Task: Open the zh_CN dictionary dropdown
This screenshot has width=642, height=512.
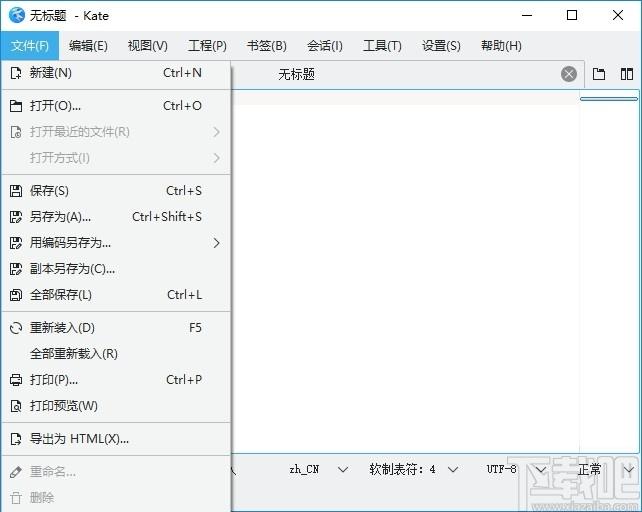Action: pos(319,469)
